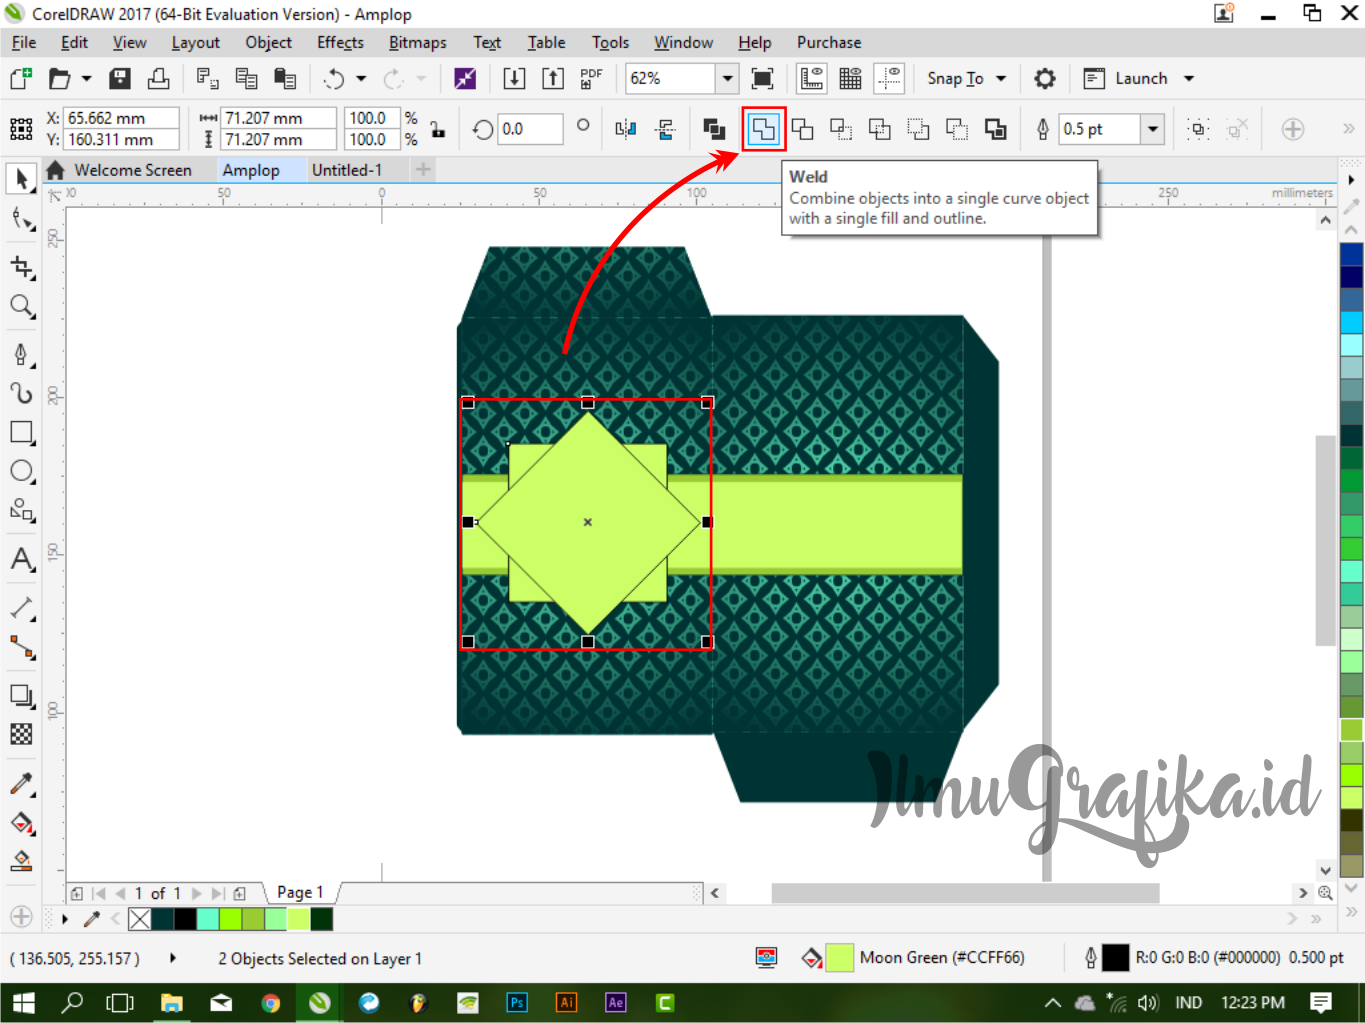Switch to the Welcome Screen tab
Image resolution: width=1365 pixels, height=1023 pixels.
click(x=132, y=170)
